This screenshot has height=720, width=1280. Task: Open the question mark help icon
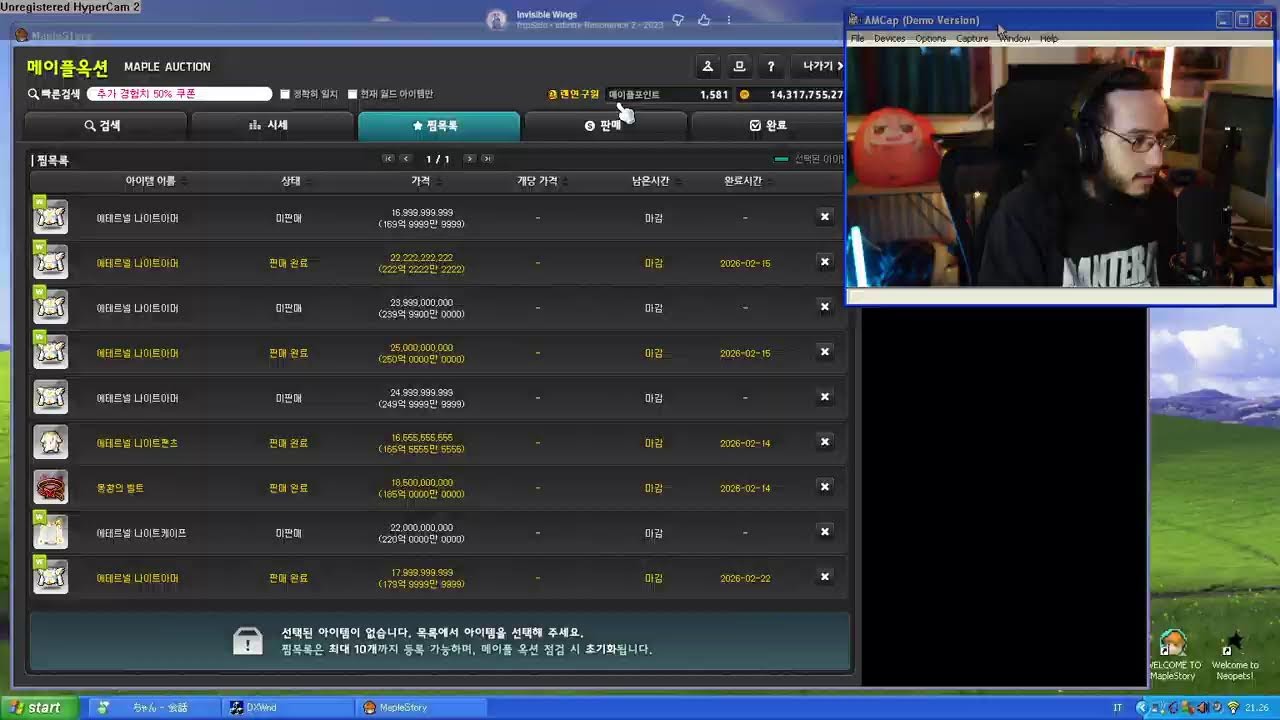tap(771, 66)
